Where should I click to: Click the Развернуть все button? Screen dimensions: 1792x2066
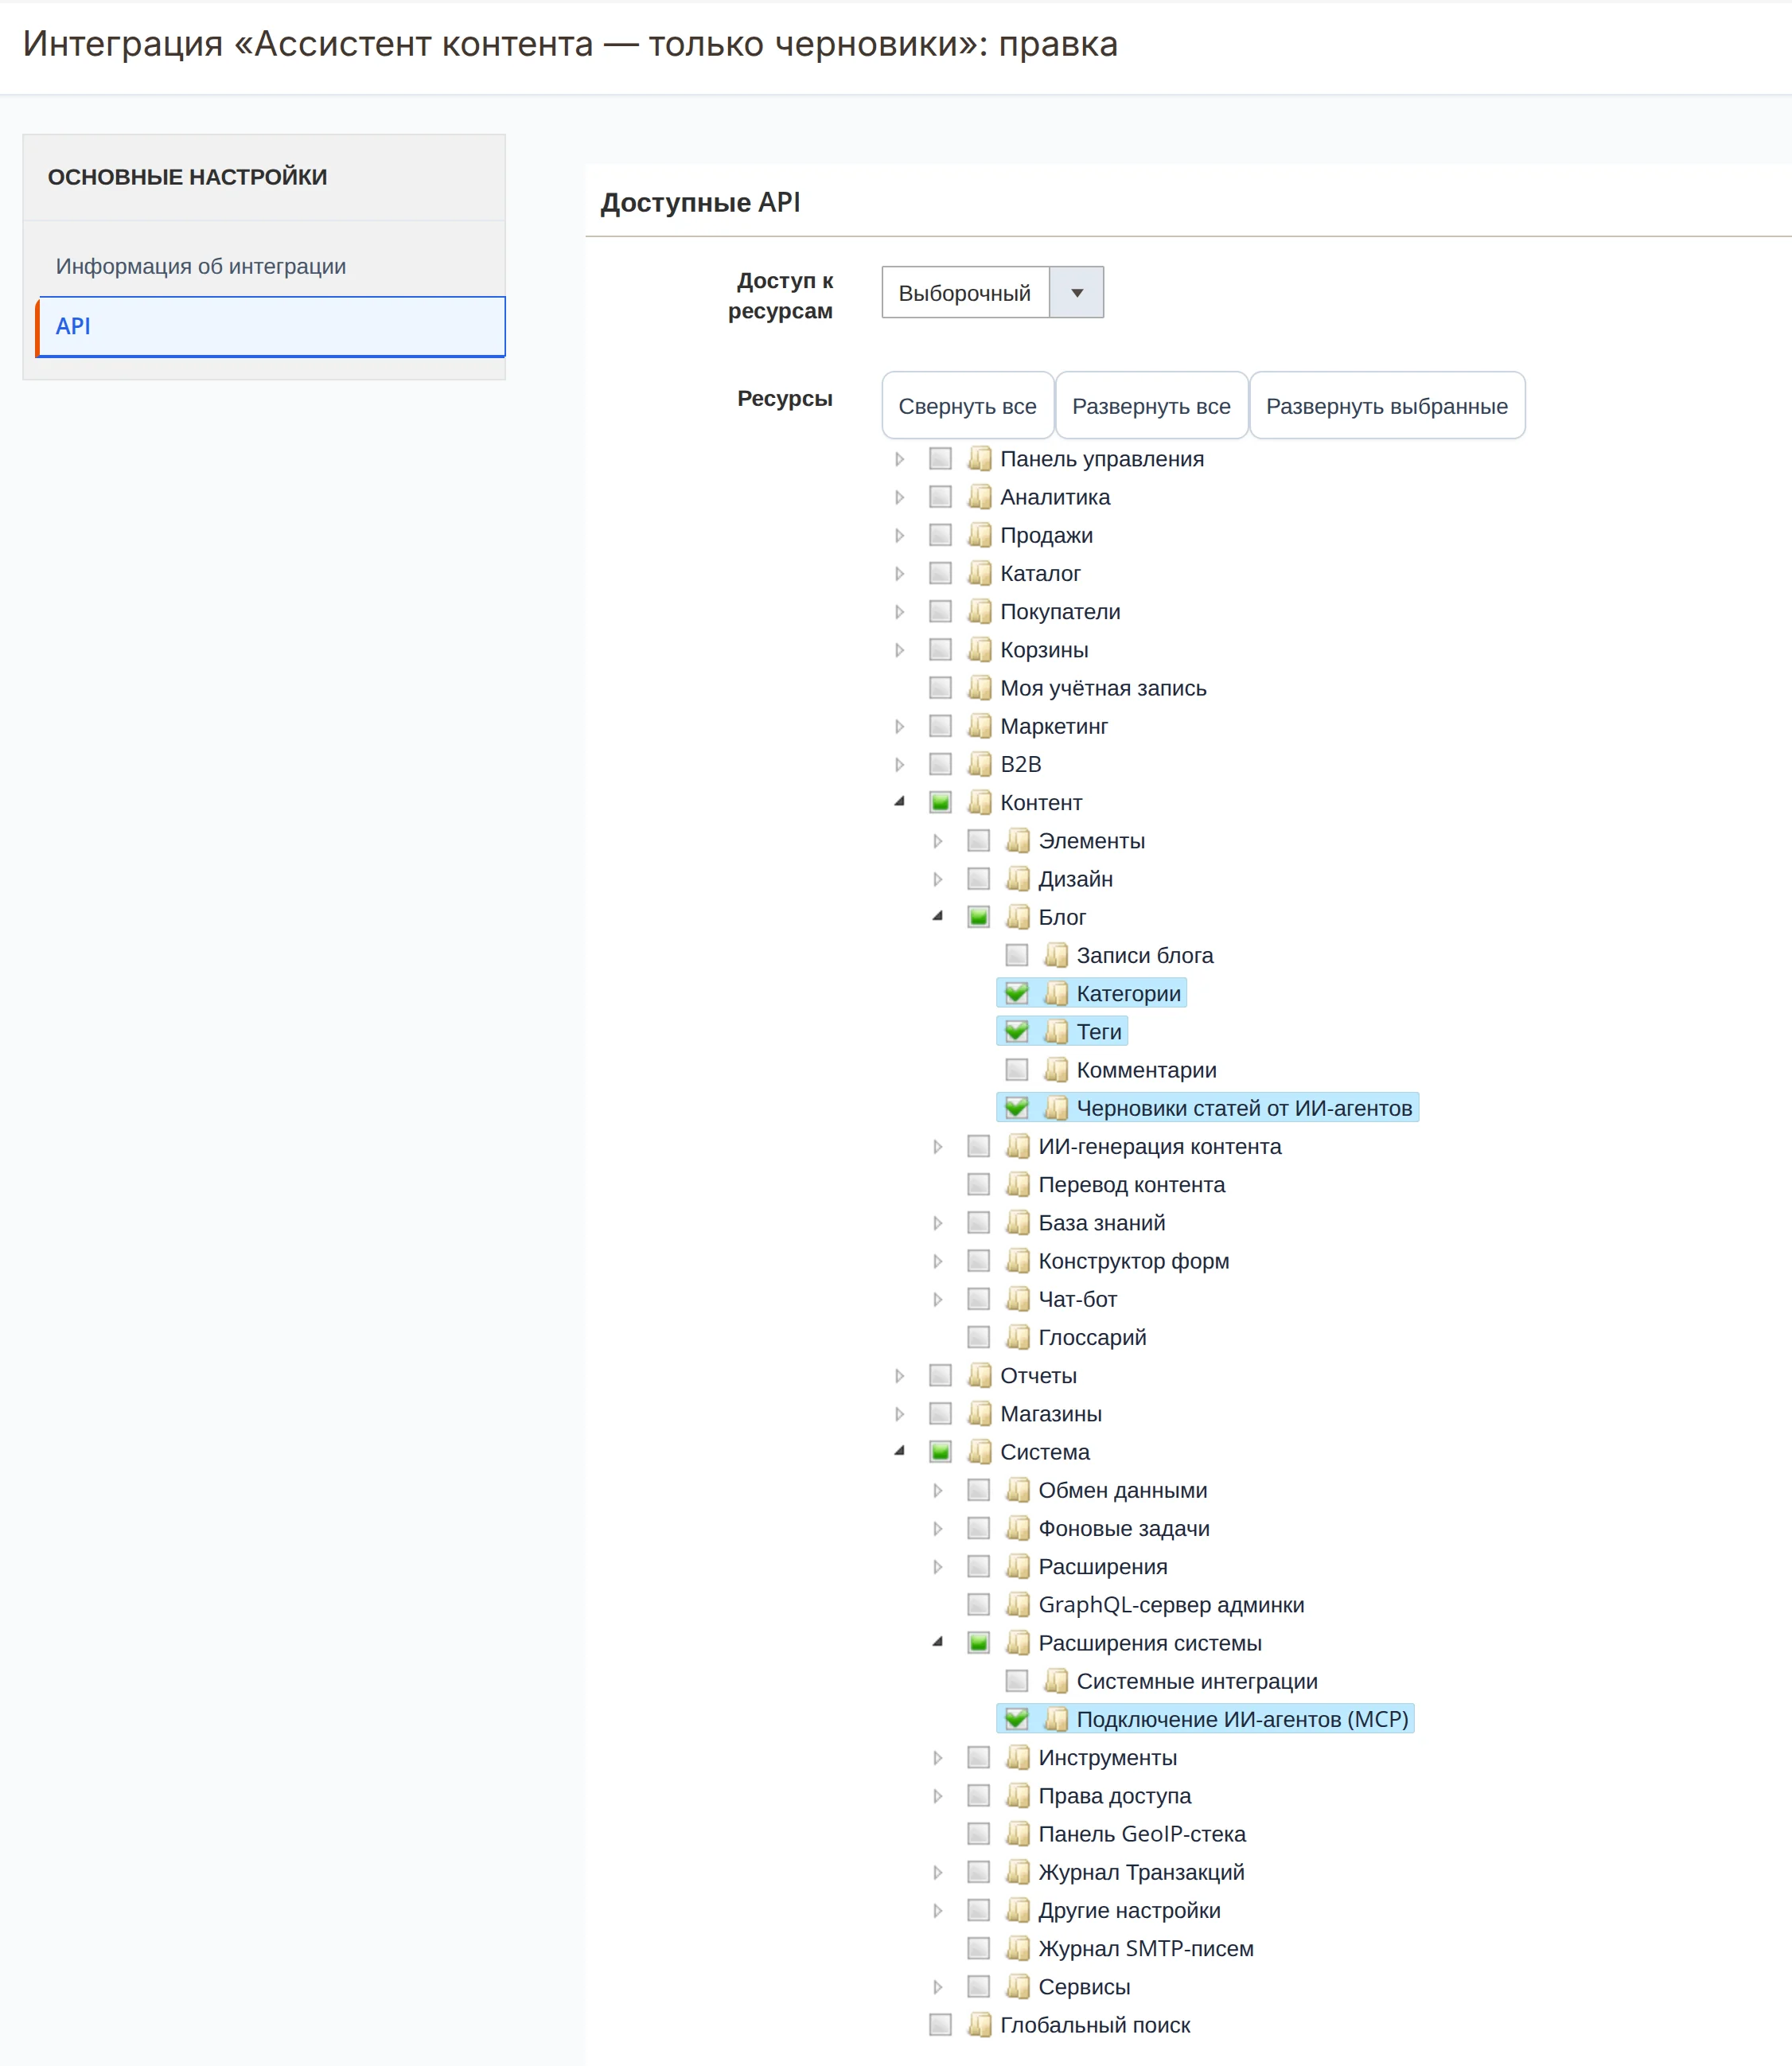(x=1151, y=406)
